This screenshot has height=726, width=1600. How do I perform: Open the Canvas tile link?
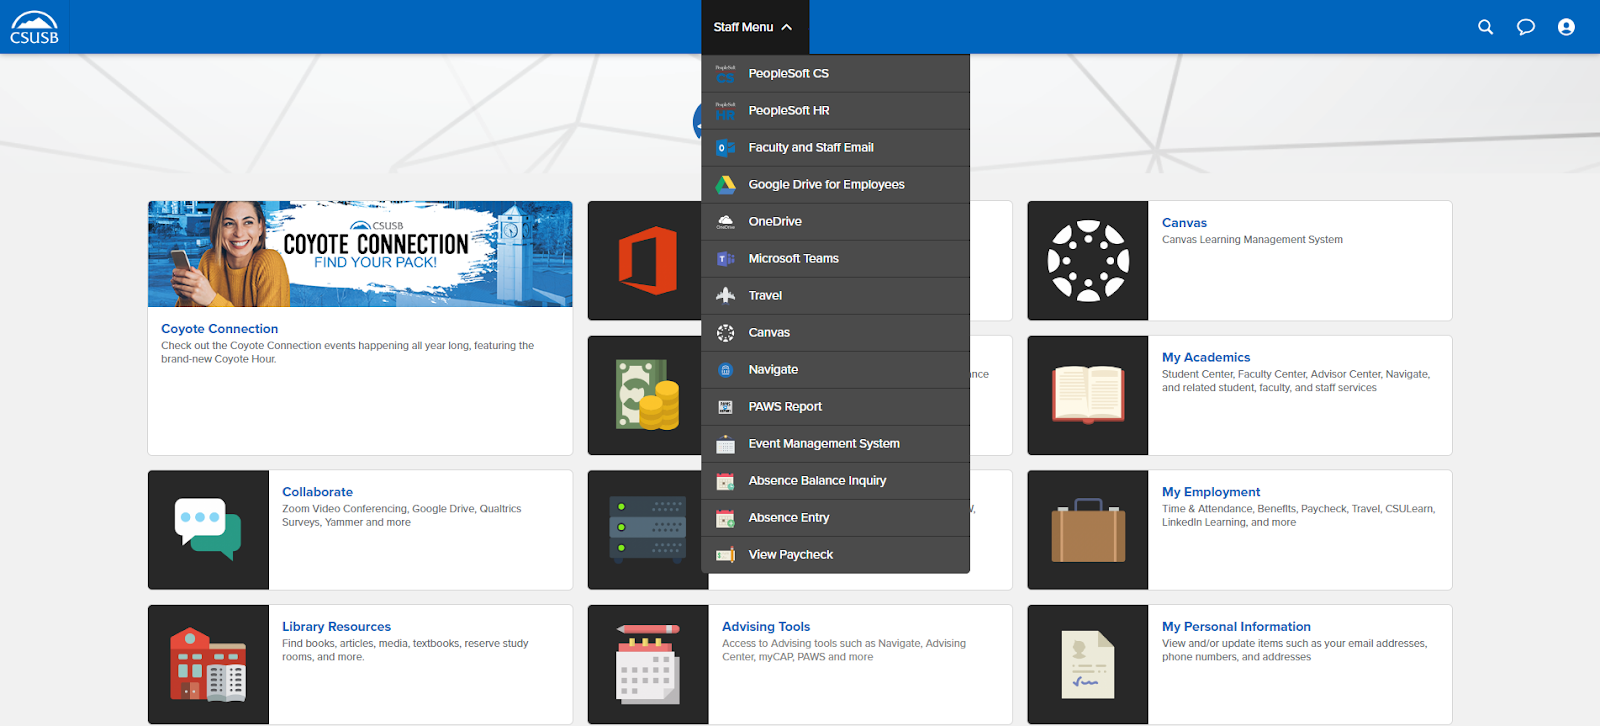click(x=1184, y=223)
